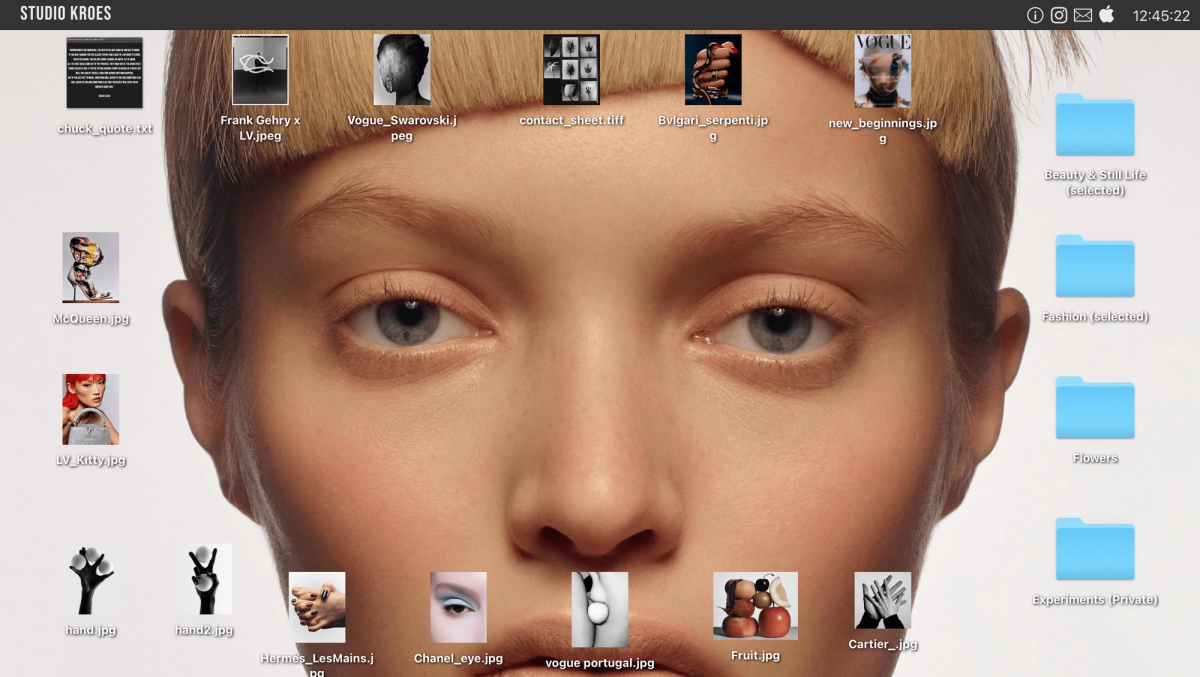Screen dimensions: 1200x677
Task: Open the McQueen.jpg shoe image
Action: pos(91,268)
